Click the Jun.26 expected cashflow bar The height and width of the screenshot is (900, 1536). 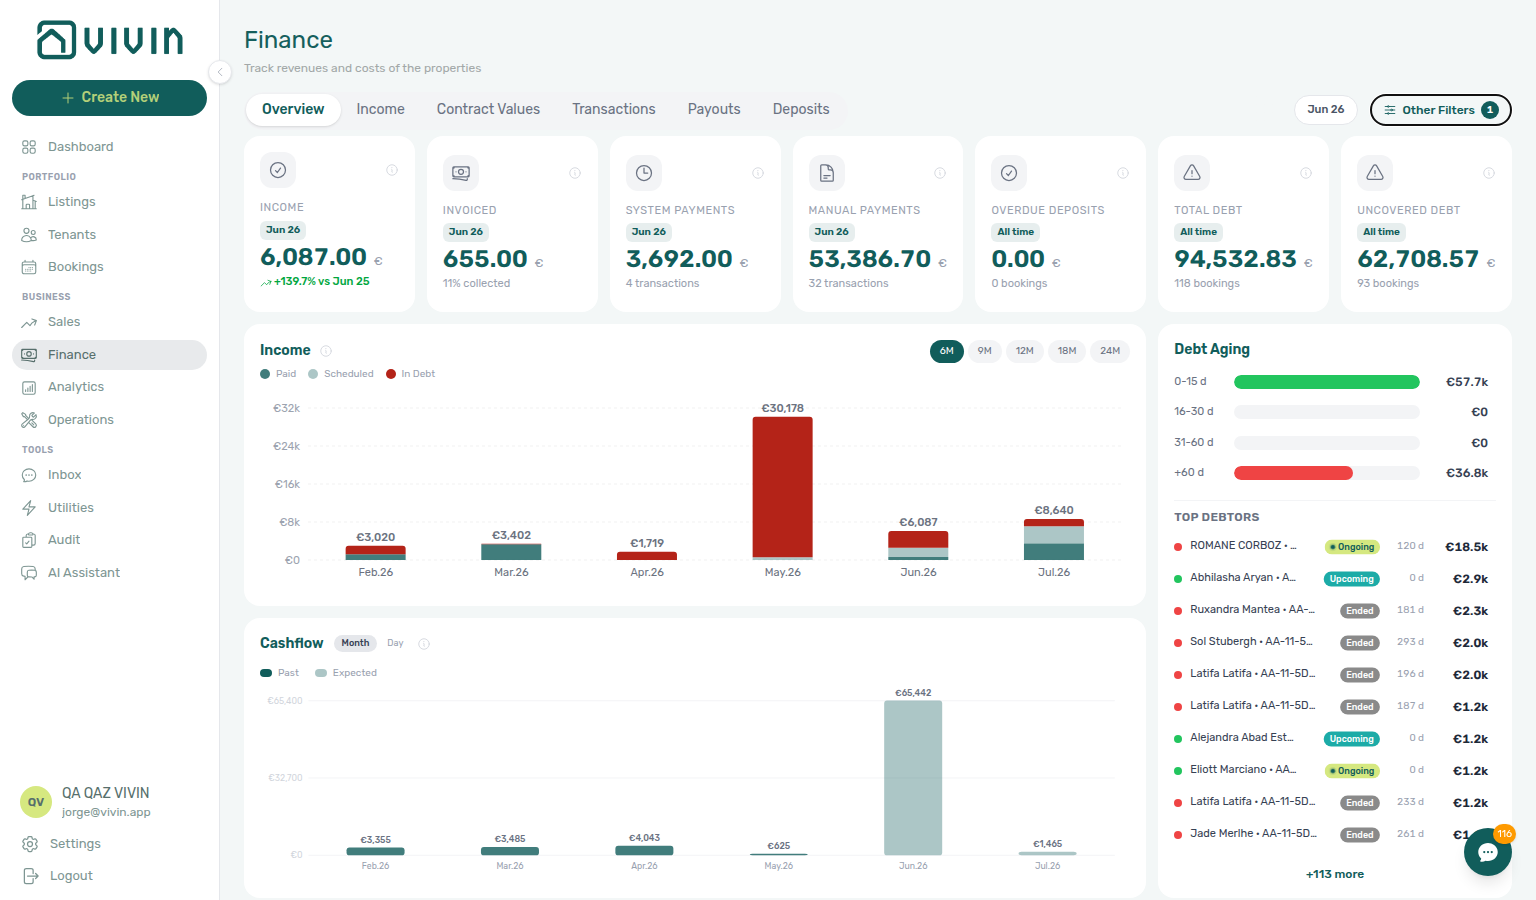tap(913, 778)
